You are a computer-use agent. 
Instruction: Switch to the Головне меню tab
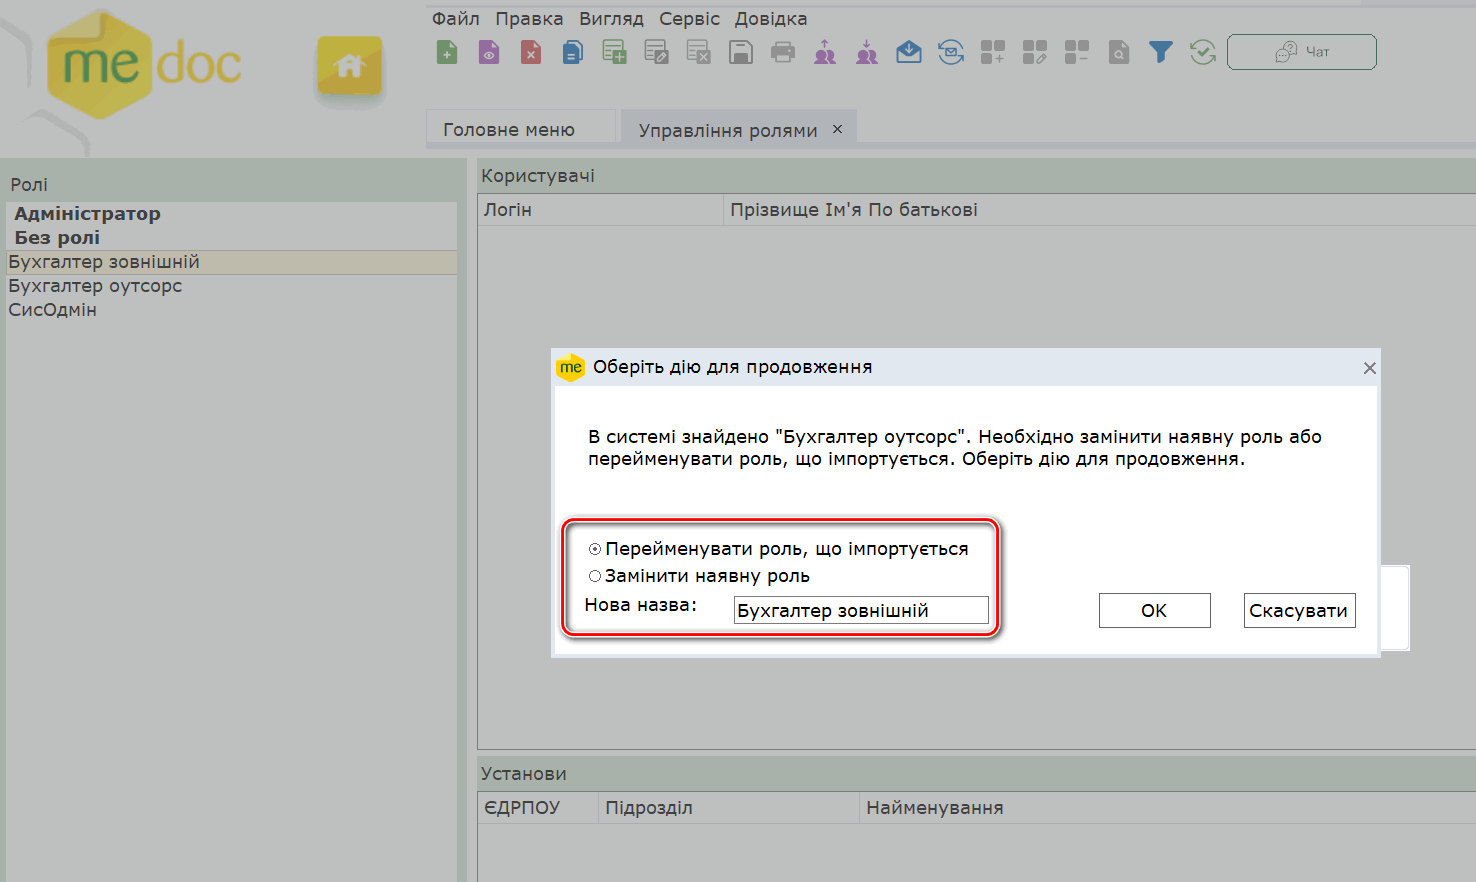(509, 130)
